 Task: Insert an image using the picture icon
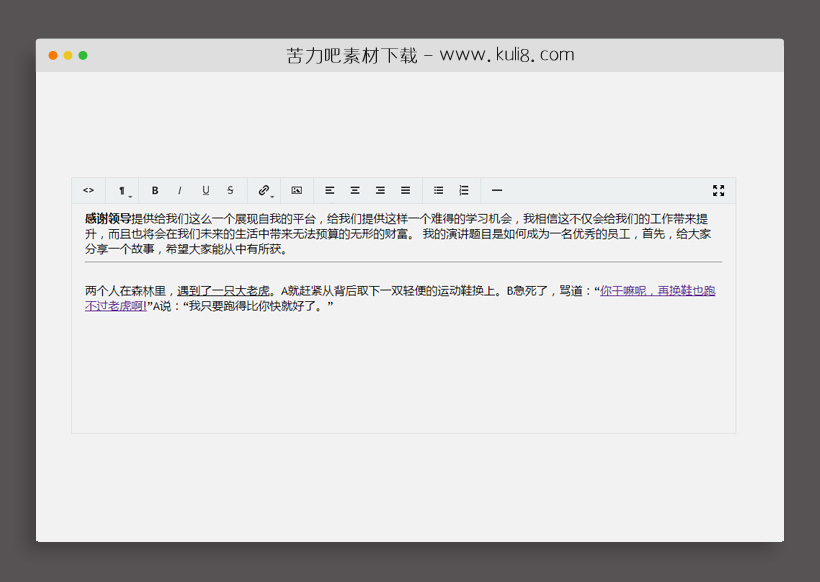click(297, 190)
